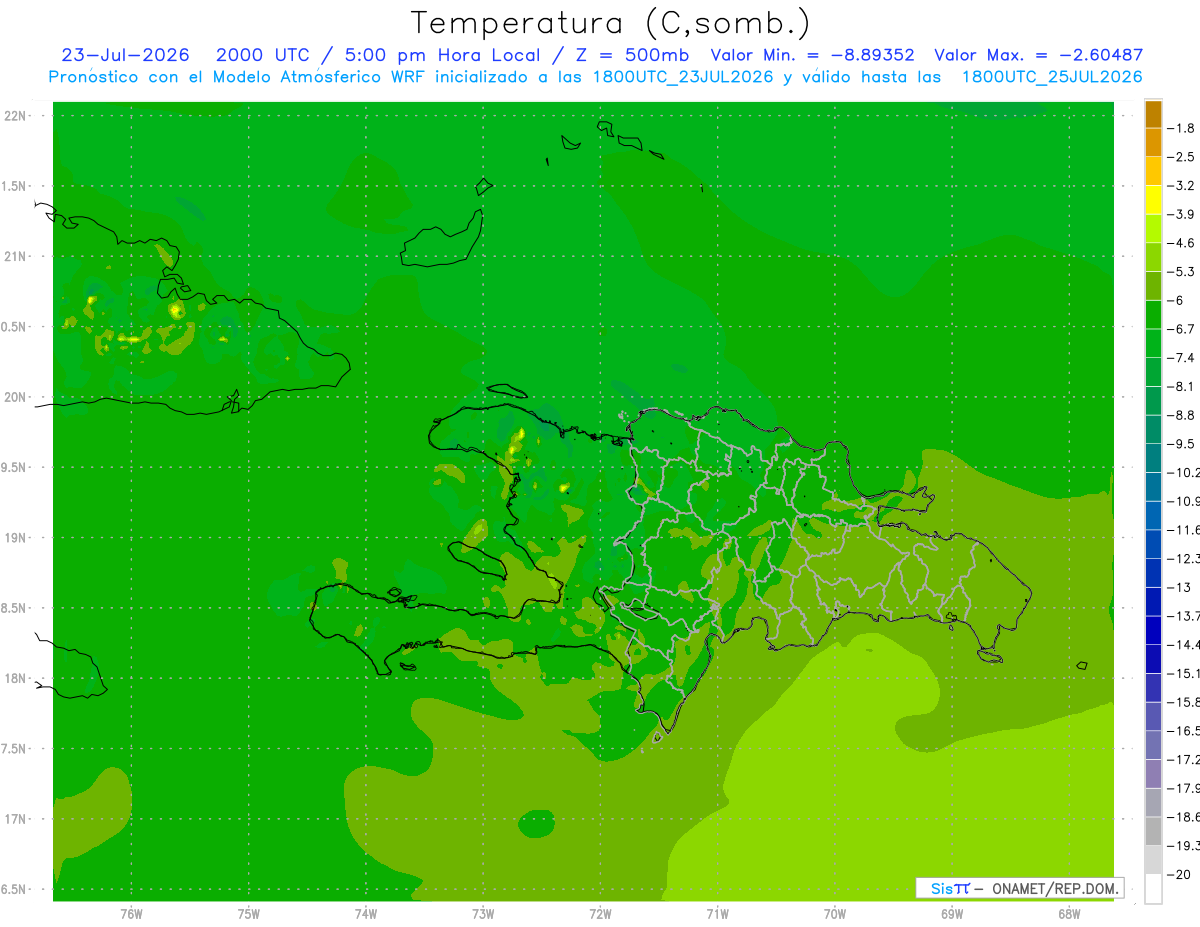Click the '1.5N' latitude label
This screenshot has height=927, width=1200.
(15, 186)
